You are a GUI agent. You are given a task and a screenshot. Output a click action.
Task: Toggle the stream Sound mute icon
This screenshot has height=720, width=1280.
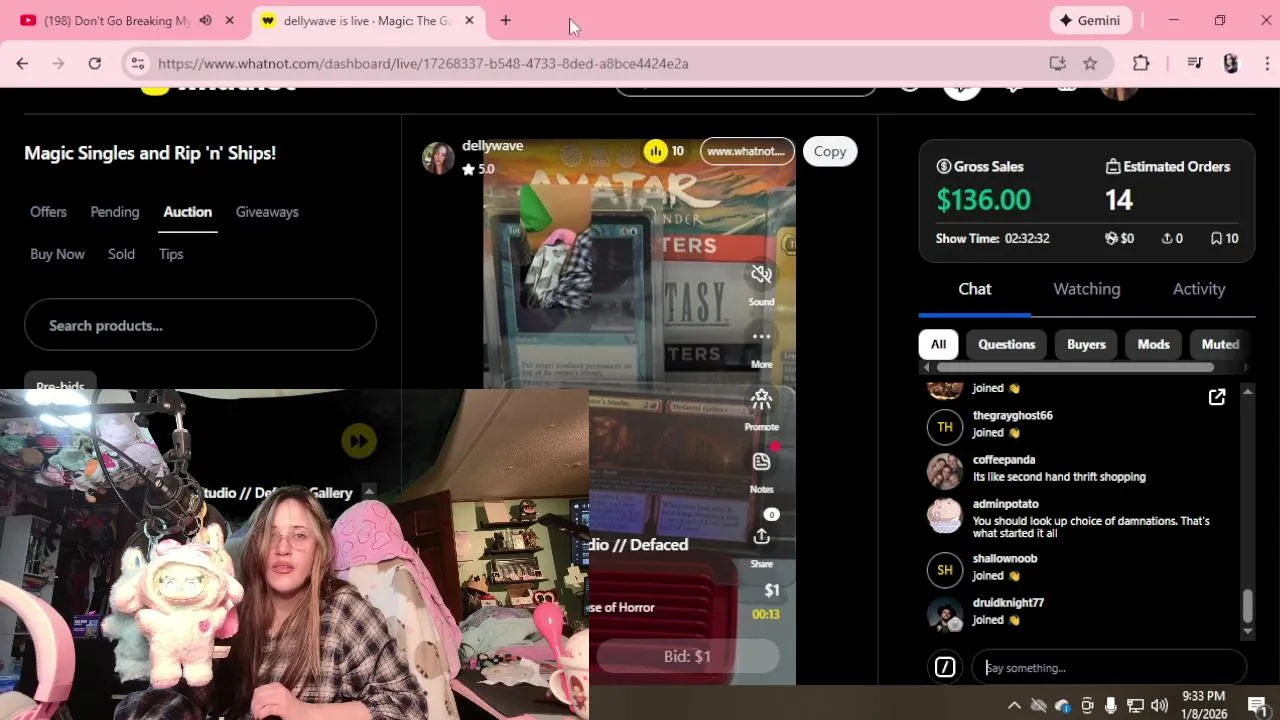click(x=761, y=274)
